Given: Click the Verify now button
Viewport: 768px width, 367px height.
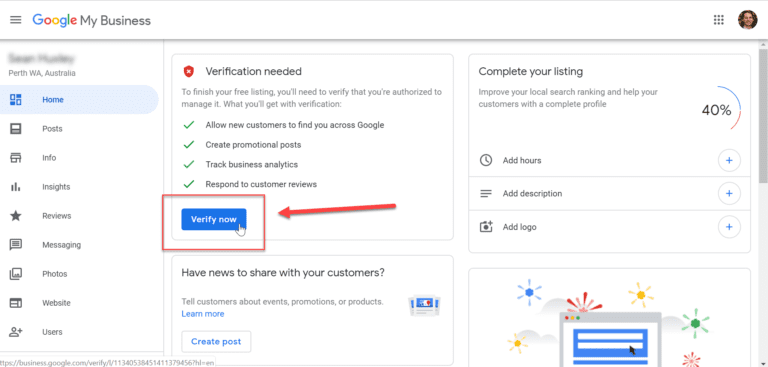Looking at the screenshot, I should [x=214, y=219].
